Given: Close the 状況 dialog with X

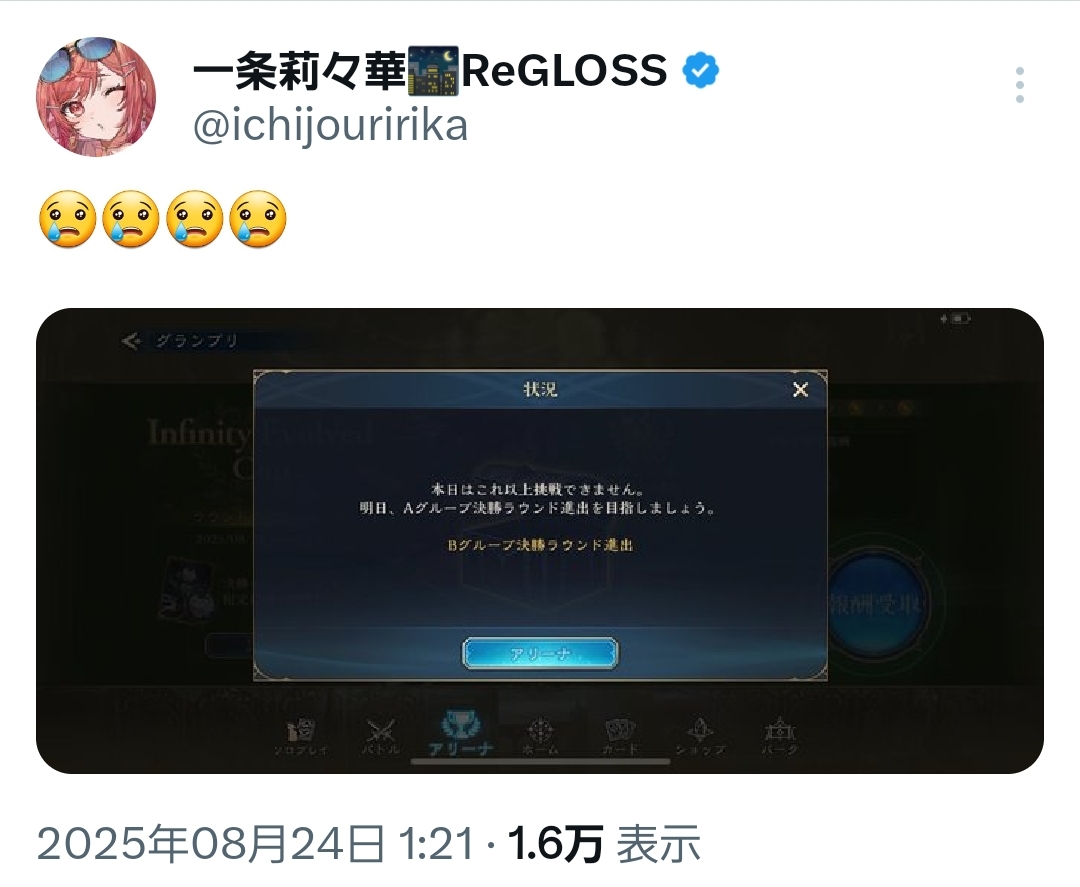Looking at the screenshot, I should pos(800,390).
